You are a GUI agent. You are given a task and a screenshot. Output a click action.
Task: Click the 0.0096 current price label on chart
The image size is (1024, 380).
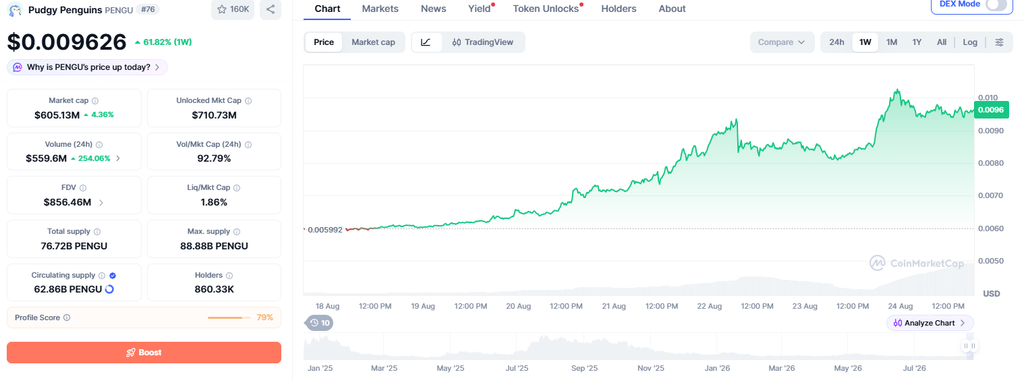tap(991, 110)
